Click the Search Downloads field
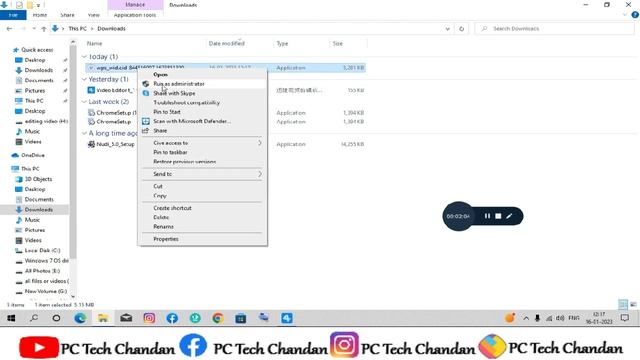The image size is (640, 360). [554, 29]
